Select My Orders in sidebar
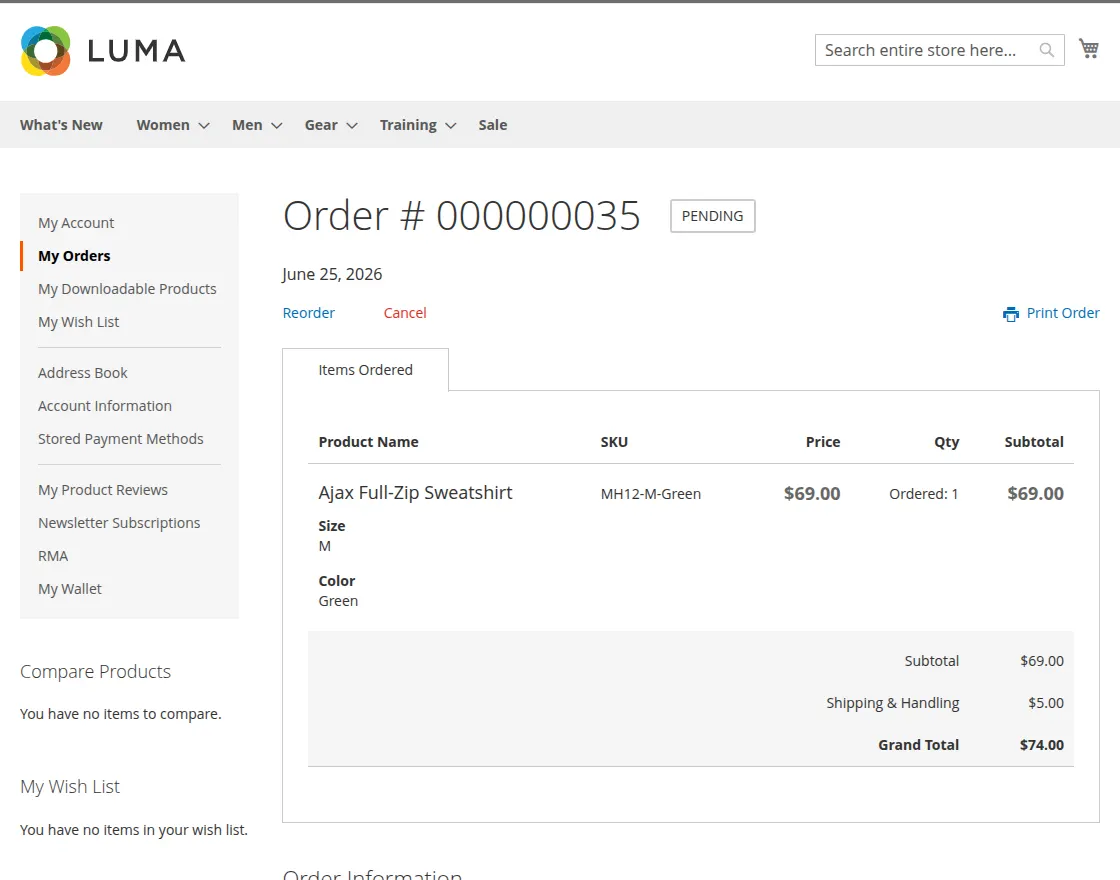 (x=74, y=256)
